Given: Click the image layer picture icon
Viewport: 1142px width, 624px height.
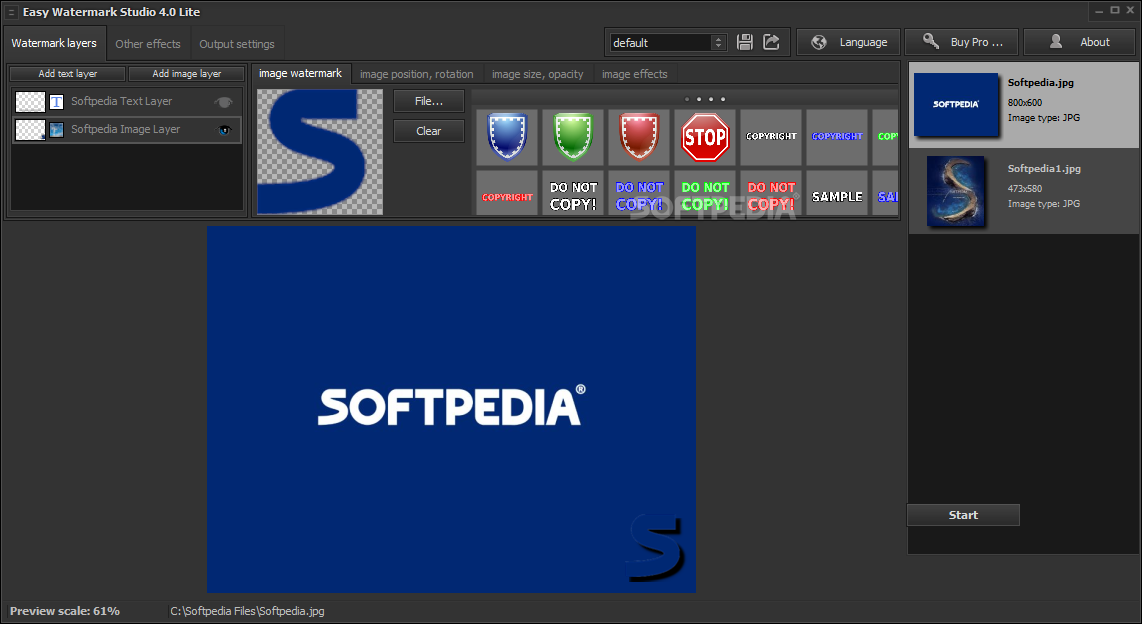Looking at the screenshot, I should click(56, 130).
